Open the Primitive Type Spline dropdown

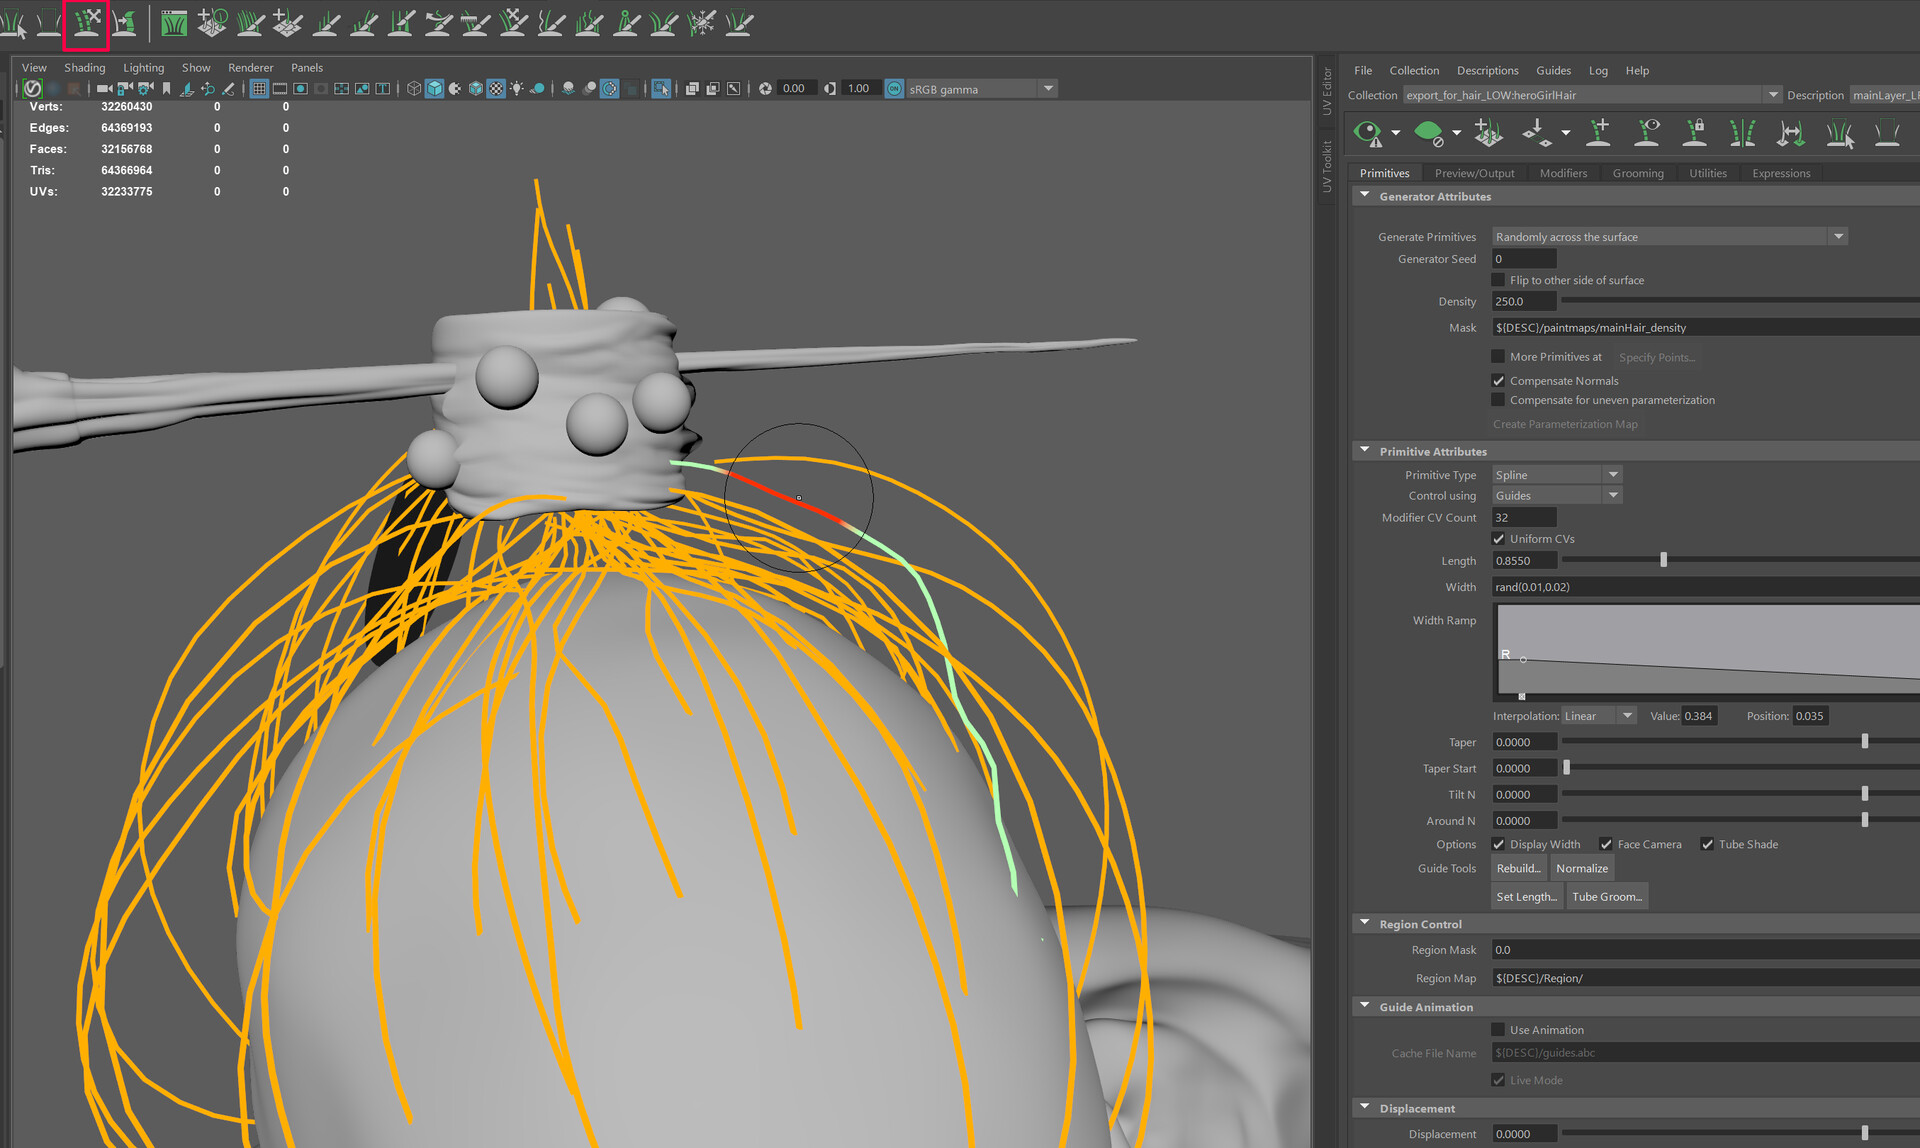[1612, 475]
